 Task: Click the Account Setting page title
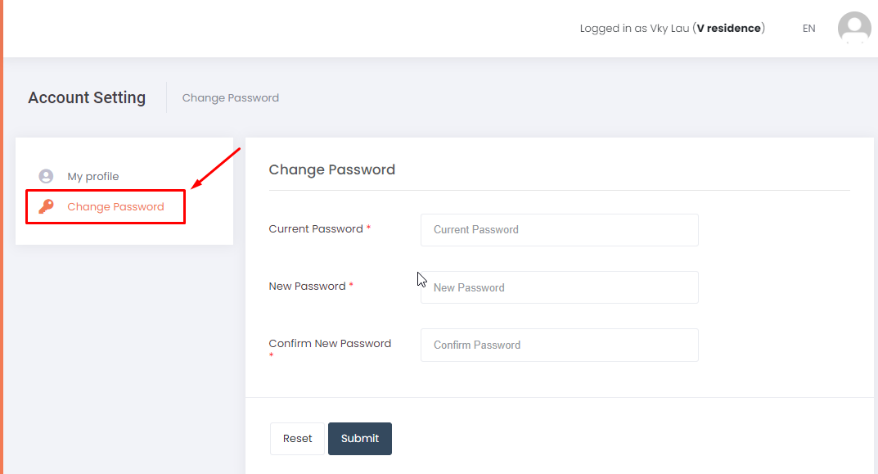coord(87,98)
